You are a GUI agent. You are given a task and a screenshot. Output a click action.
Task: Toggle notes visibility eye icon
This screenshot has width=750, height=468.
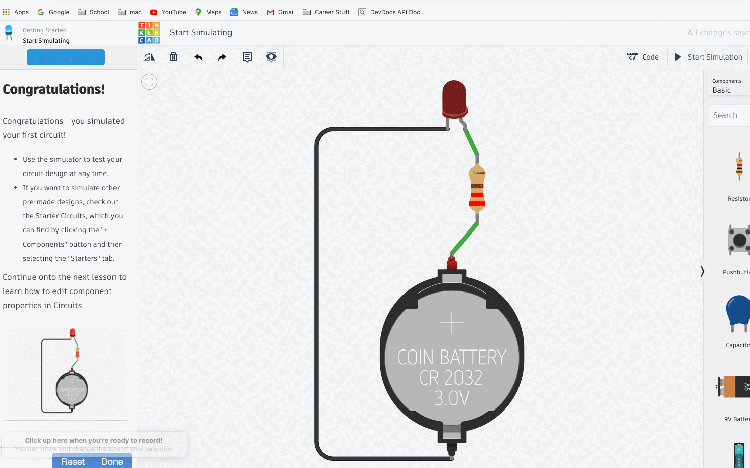pos(271,57)
